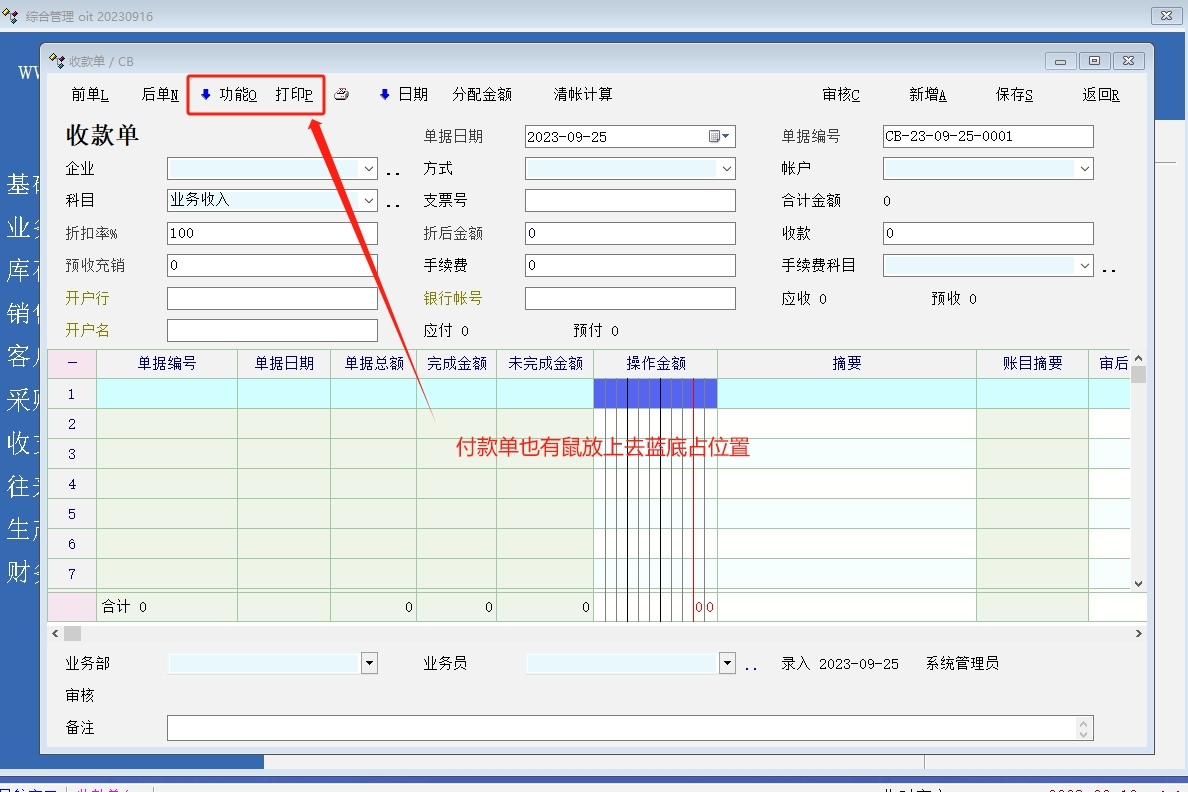Click the blue arrow beside 日期
Screen dimensions: 1188x792
(384, 95)
